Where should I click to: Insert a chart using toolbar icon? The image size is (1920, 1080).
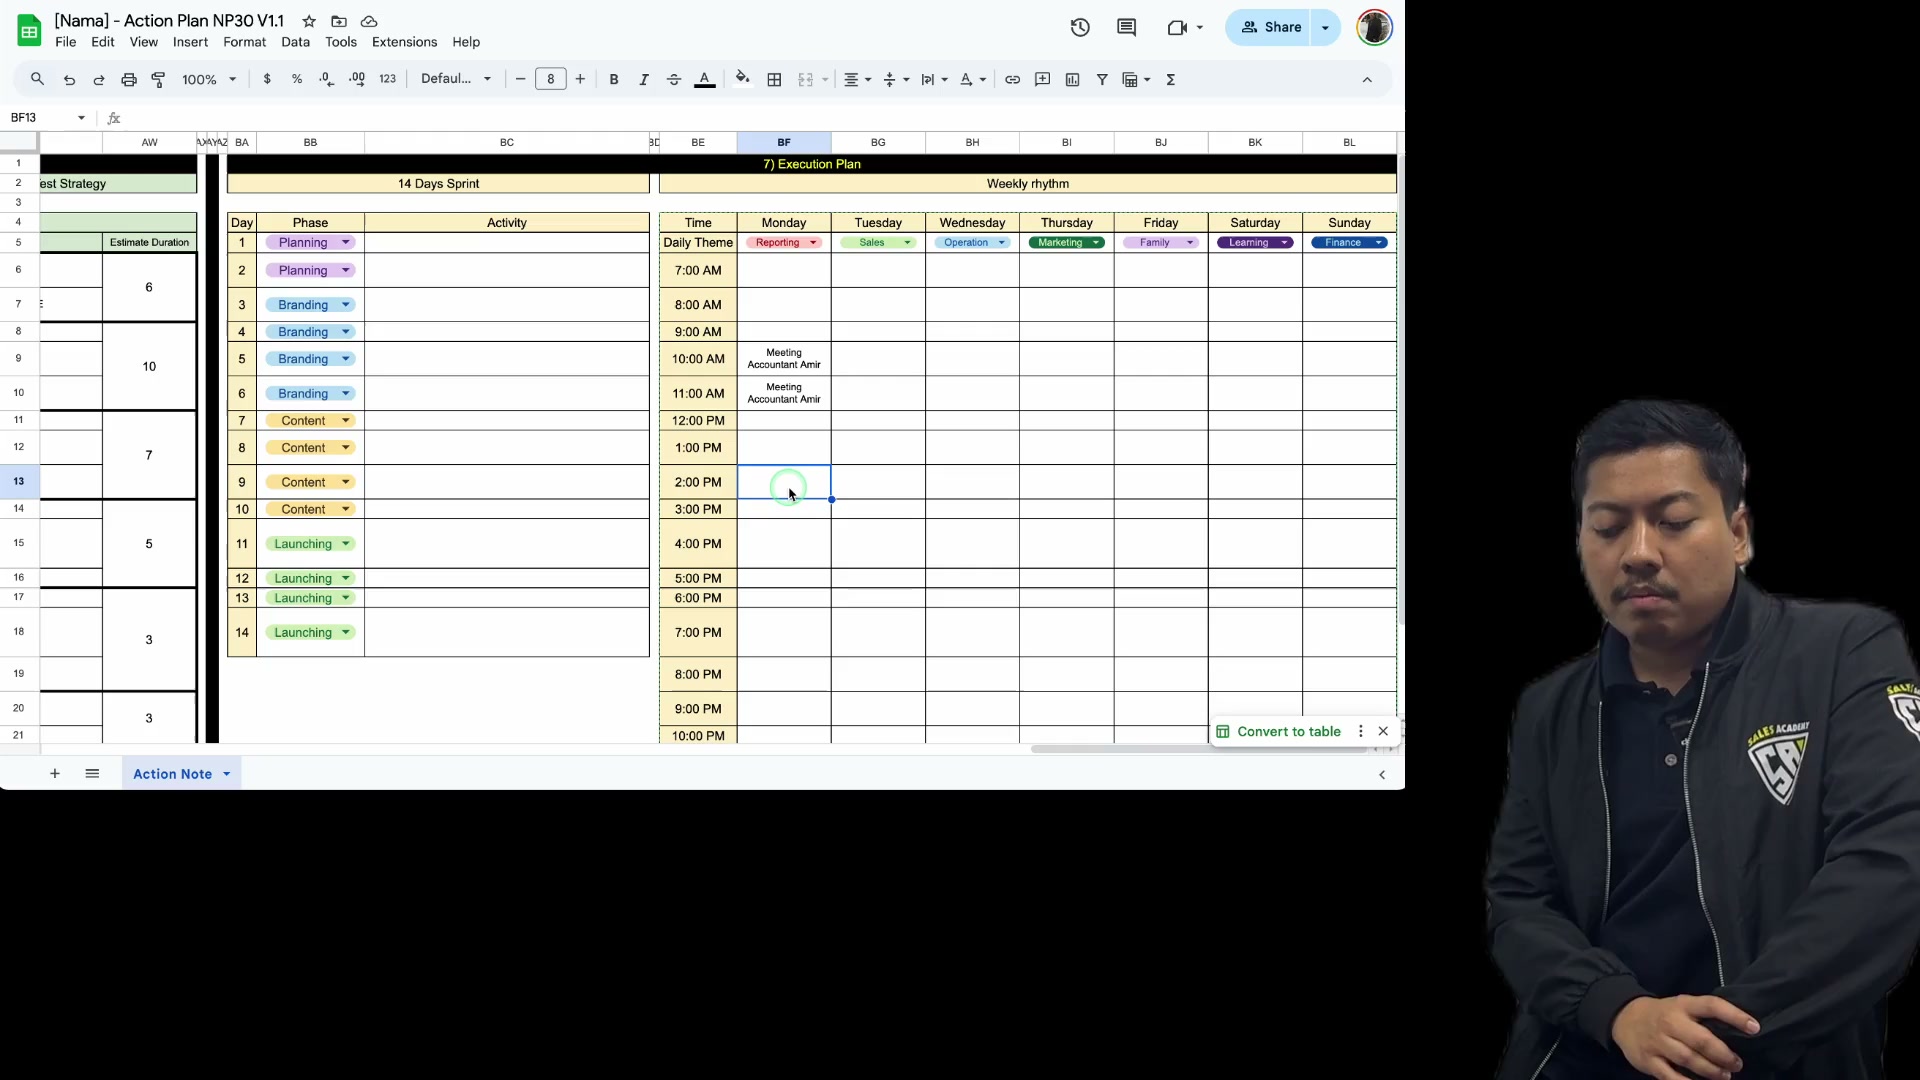coord(1072,80)
